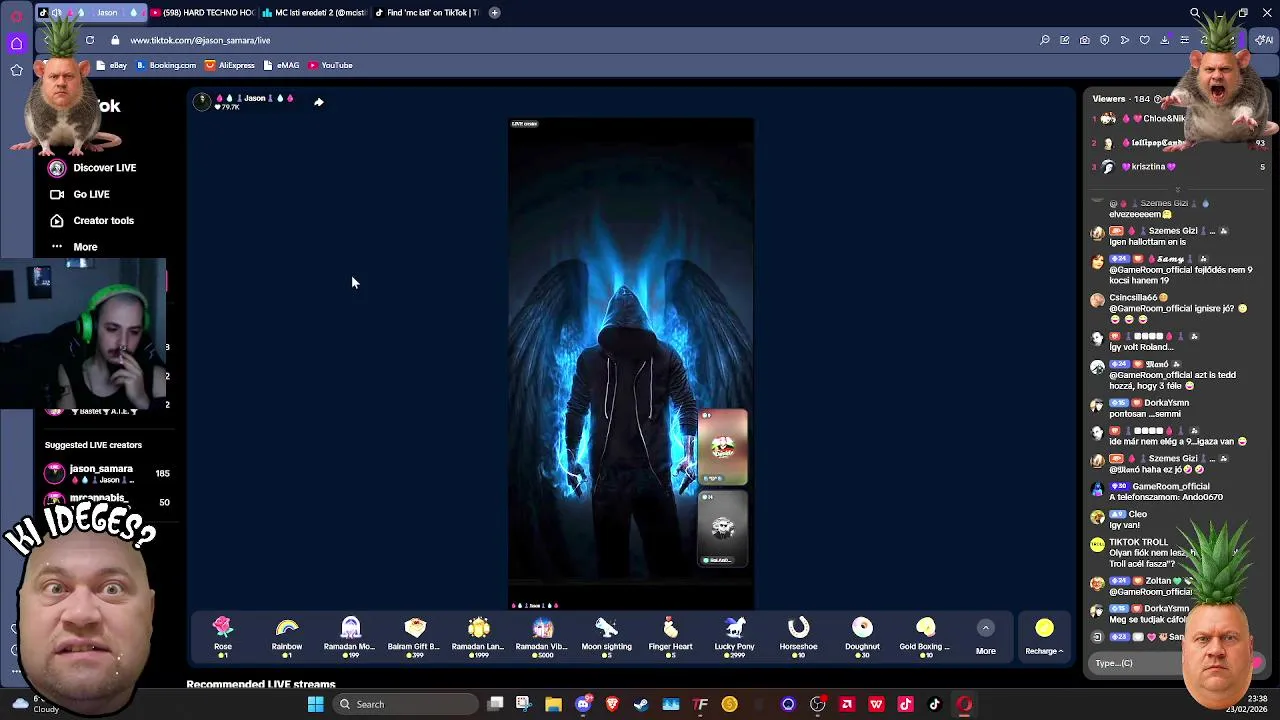Choose the Ramadan Lan... gift
The image size is (1280, 720).
(x=478, y=635)
